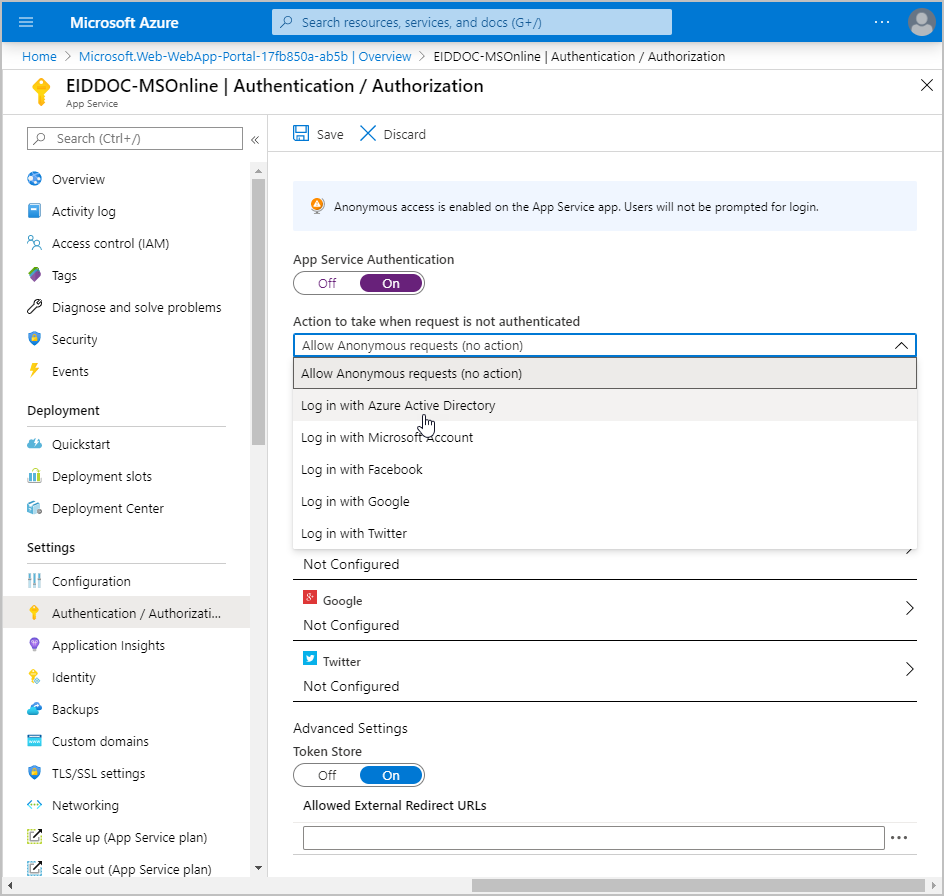Choose Log in with Facebook option
The width and height of the screenshot is (944, 896).
pyautogui.click(x=362, y=469)
